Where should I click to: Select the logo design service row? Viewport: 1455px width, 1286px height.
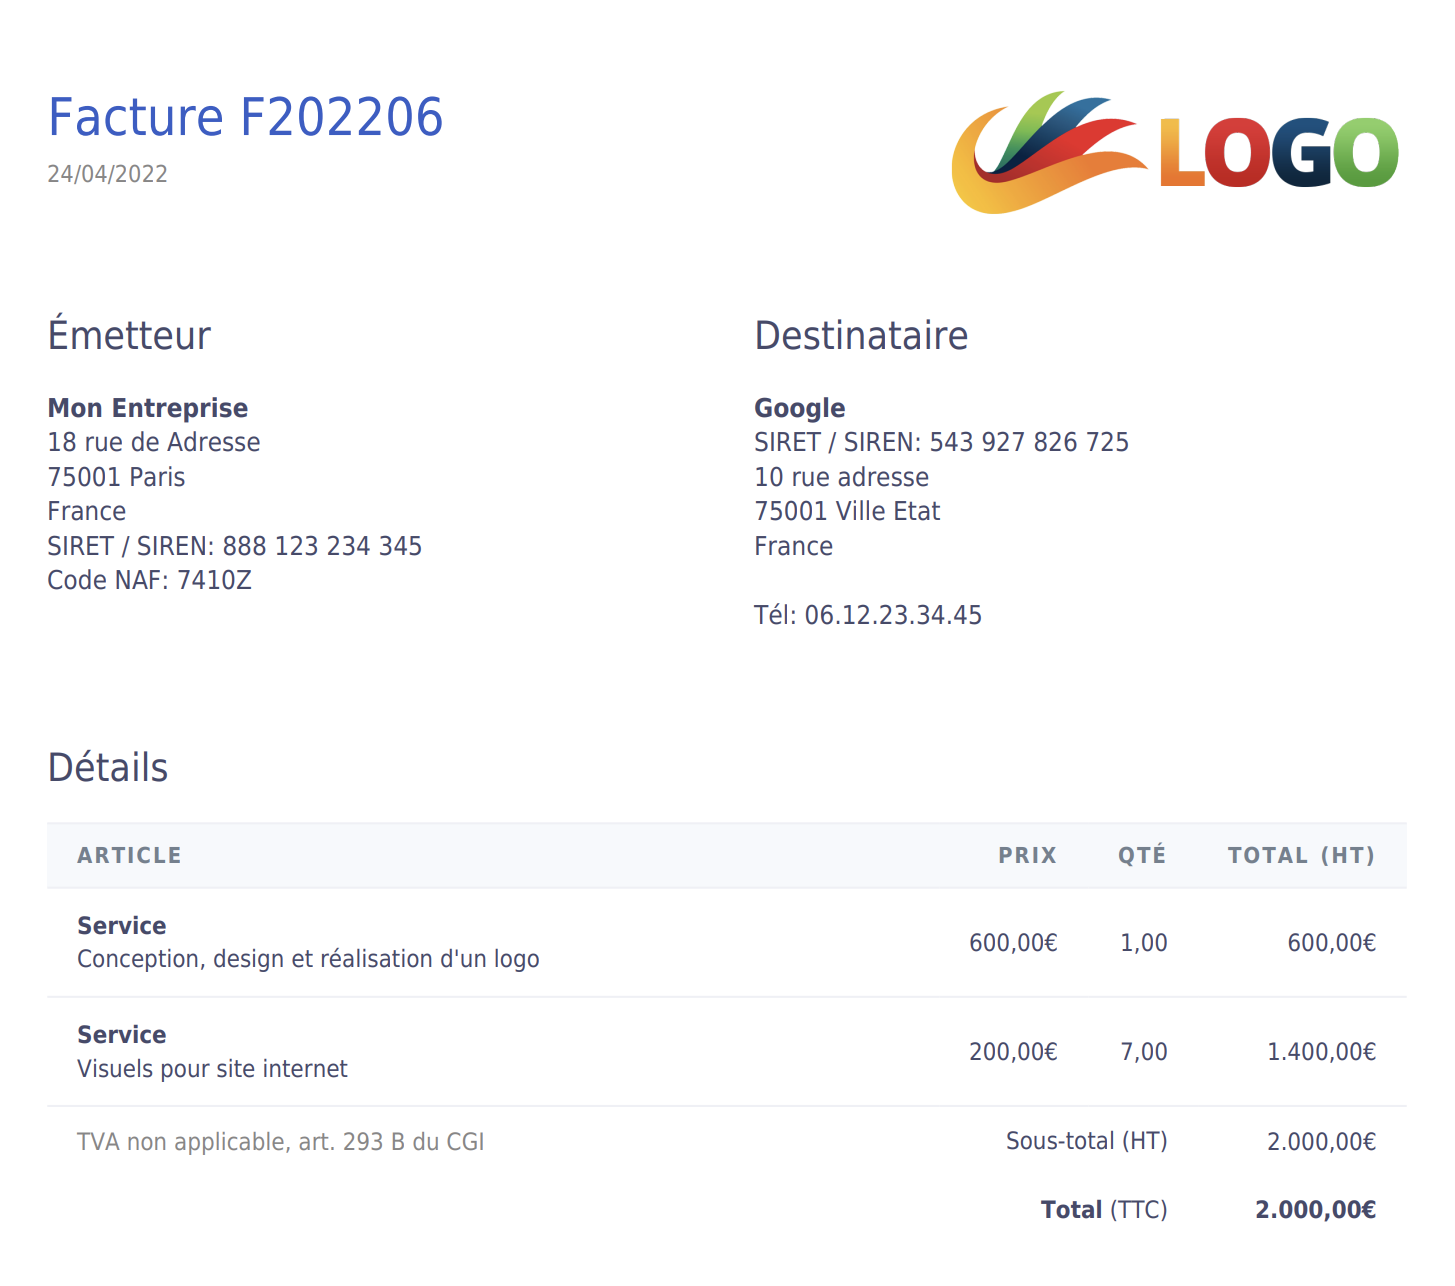point(727,942)
